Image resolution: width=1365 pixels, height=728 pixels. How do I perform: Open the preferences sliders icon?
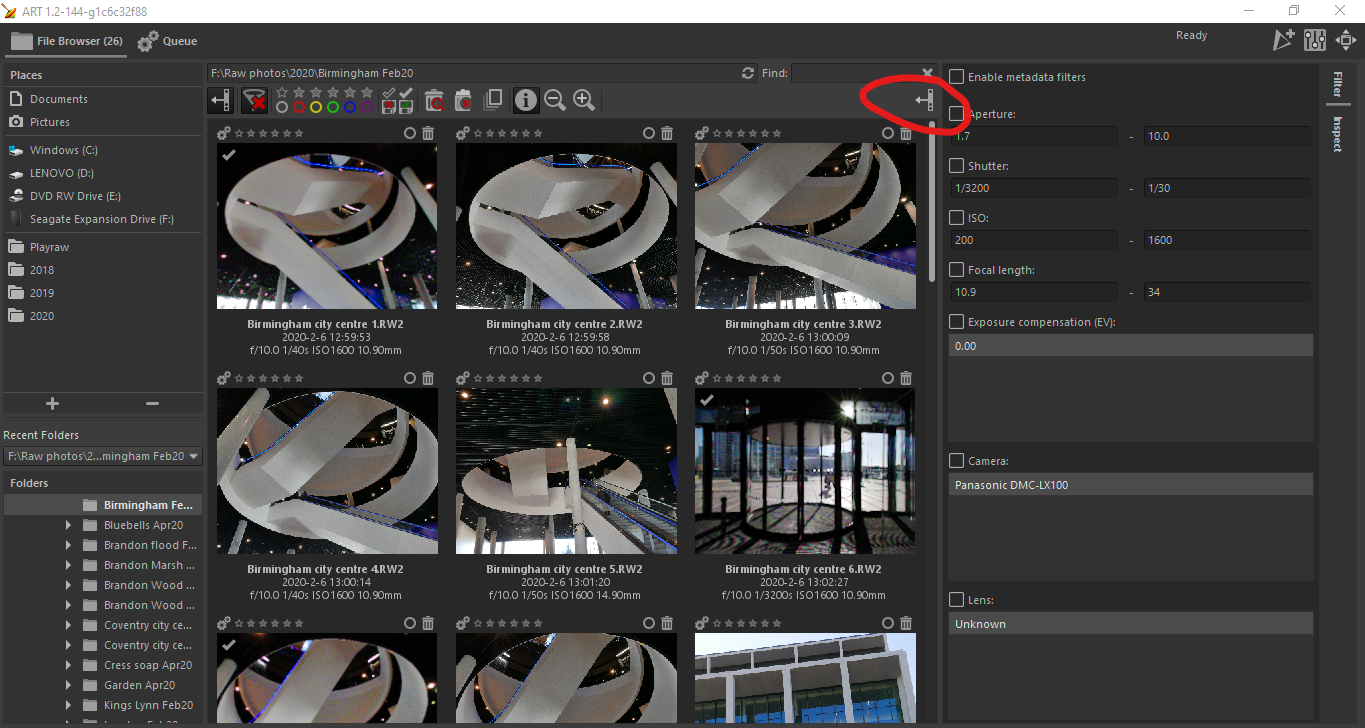1314,40
